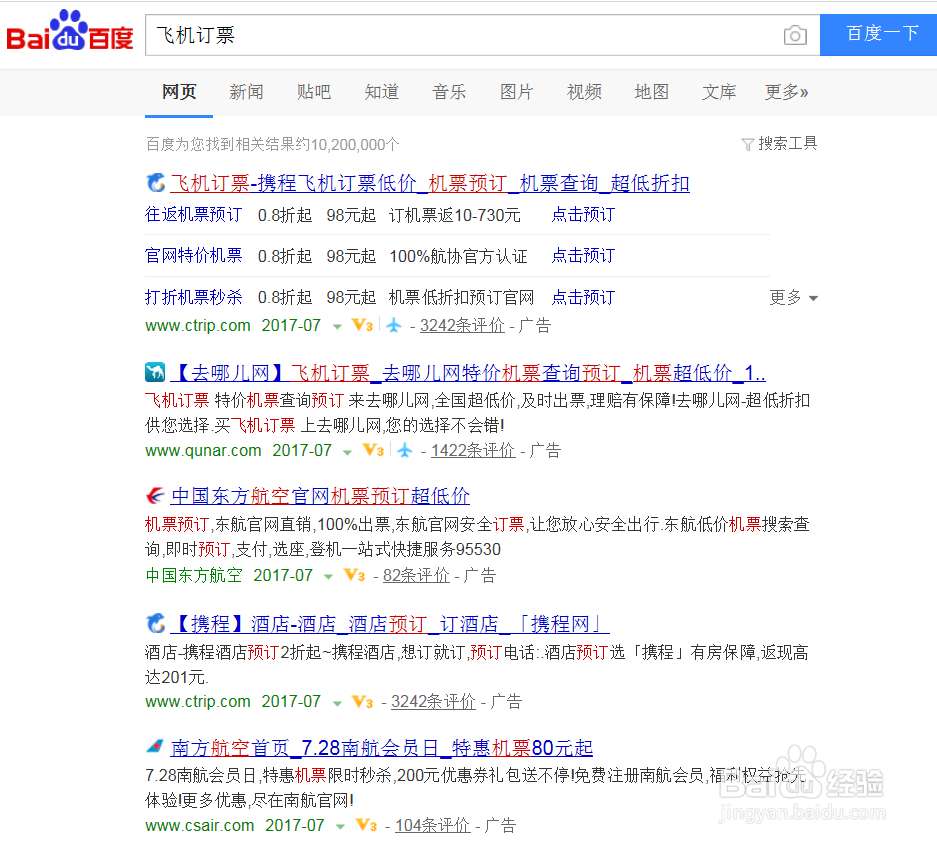Open dropdown arrow after 中国东方航空 2017-07
Viewport: 937px width, 845px height.
tap(328, 577)
